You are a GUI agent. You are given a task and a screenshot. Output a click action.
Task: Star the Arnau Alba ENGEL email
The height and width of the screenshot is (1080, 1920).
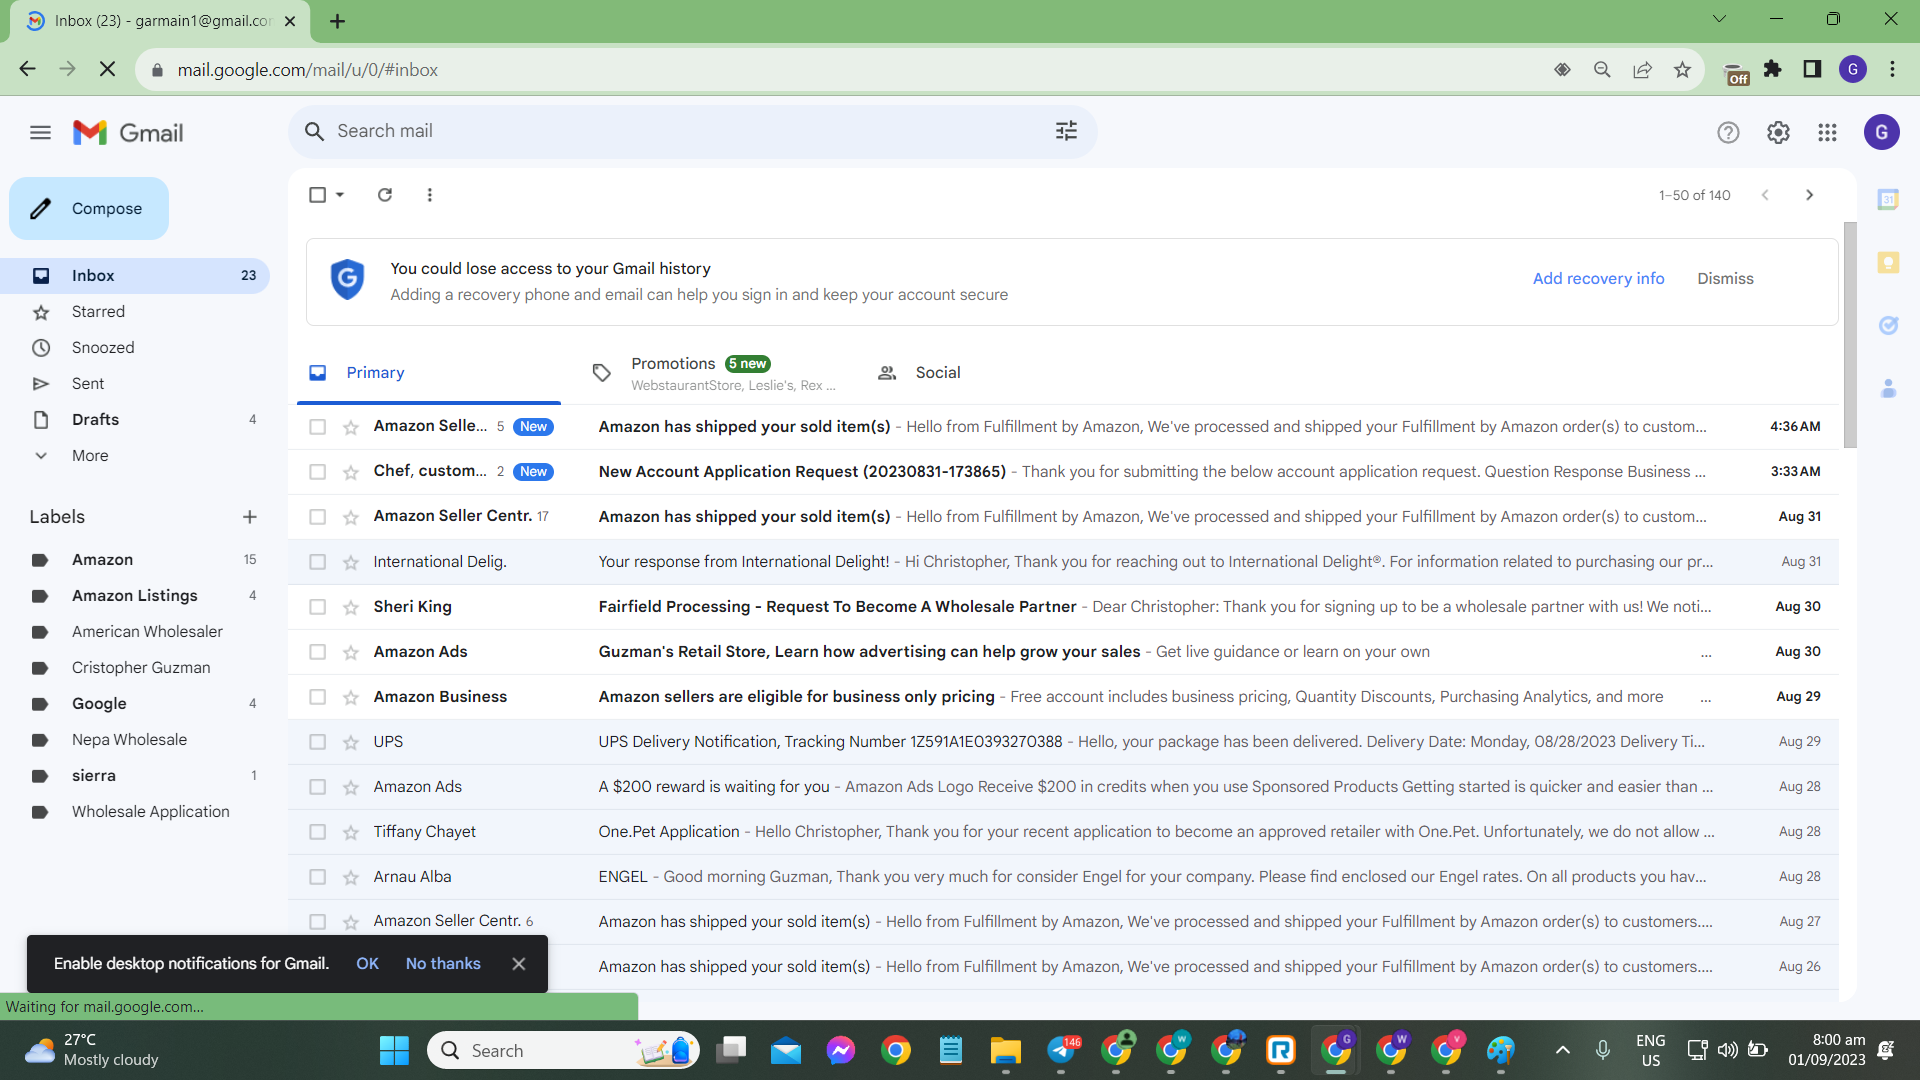pyautogui.click(x=351, y=877)
